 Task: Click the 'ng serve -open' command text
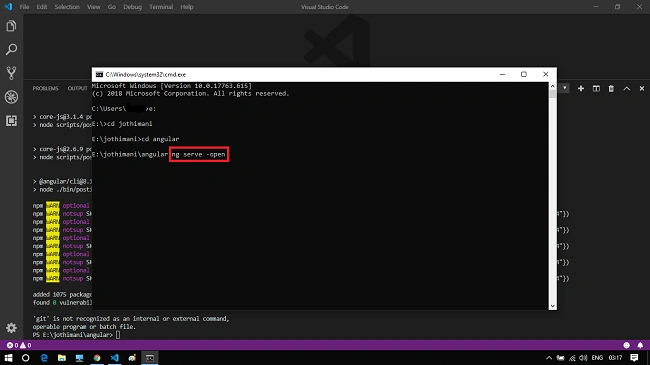coord(199,154)
